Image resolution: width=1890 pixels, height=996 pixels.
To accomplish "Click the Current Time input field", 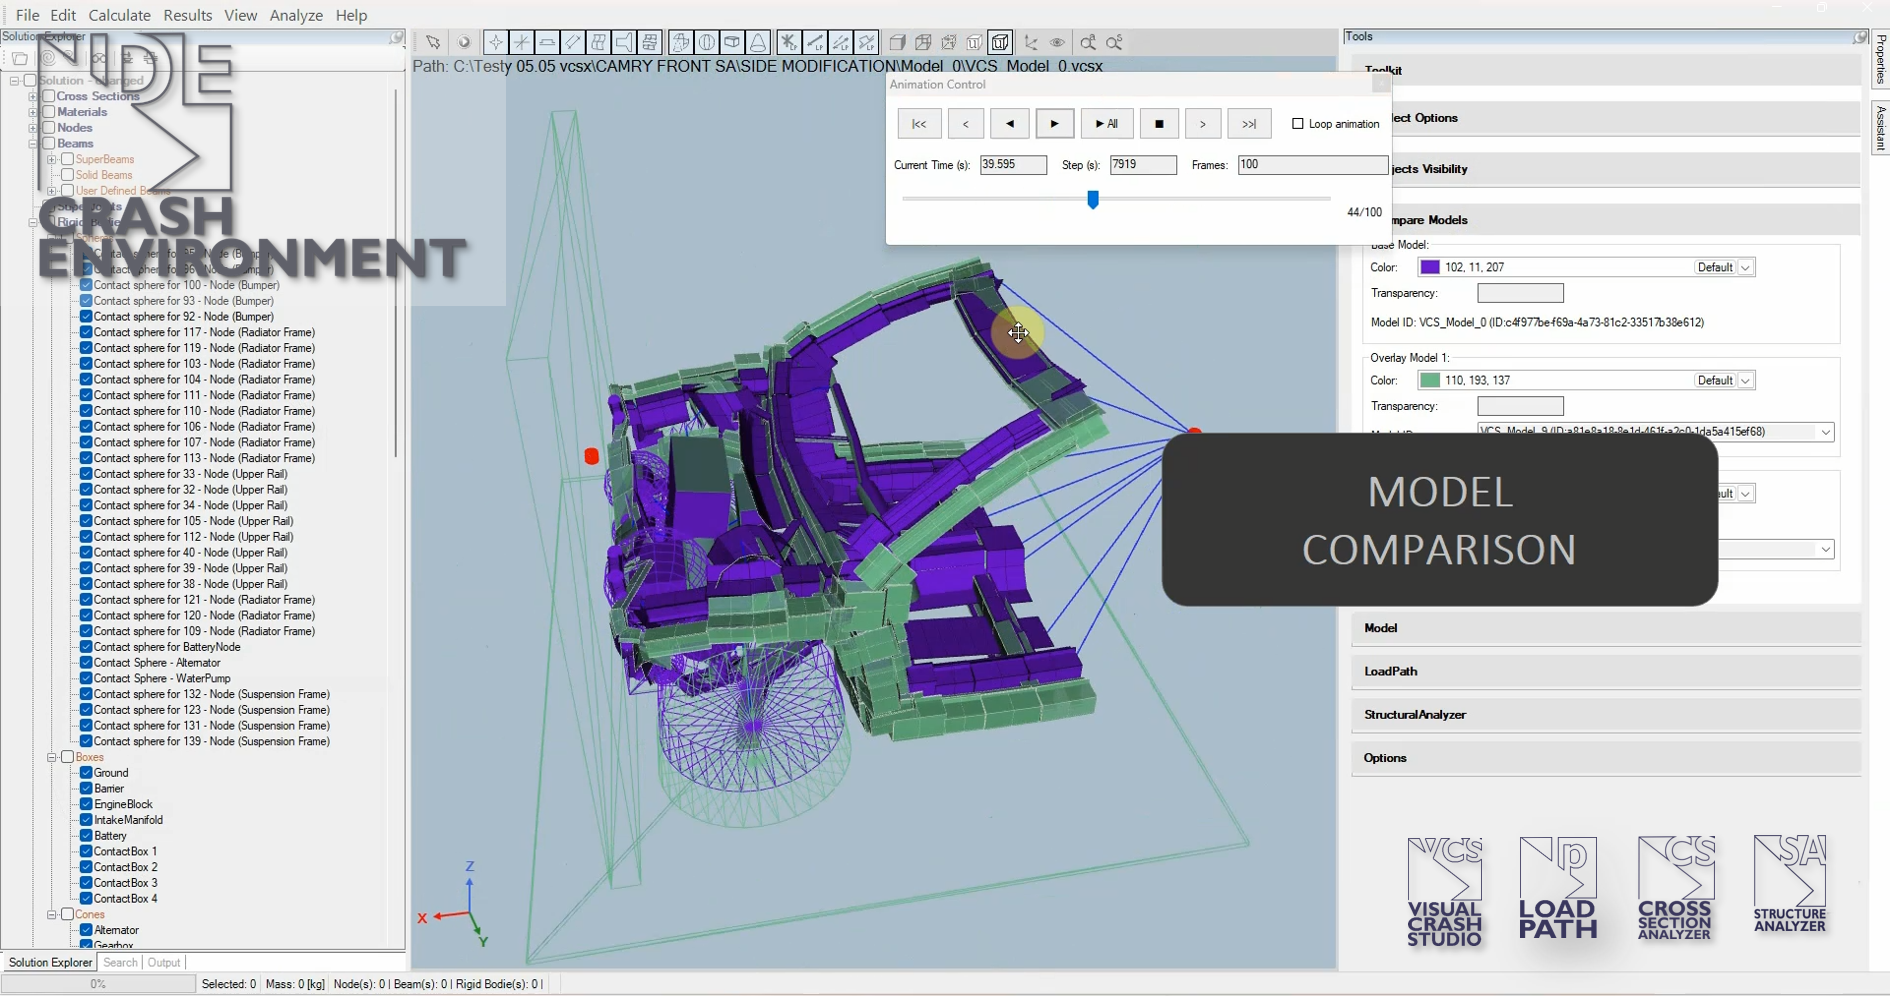I will (1013, 165).
